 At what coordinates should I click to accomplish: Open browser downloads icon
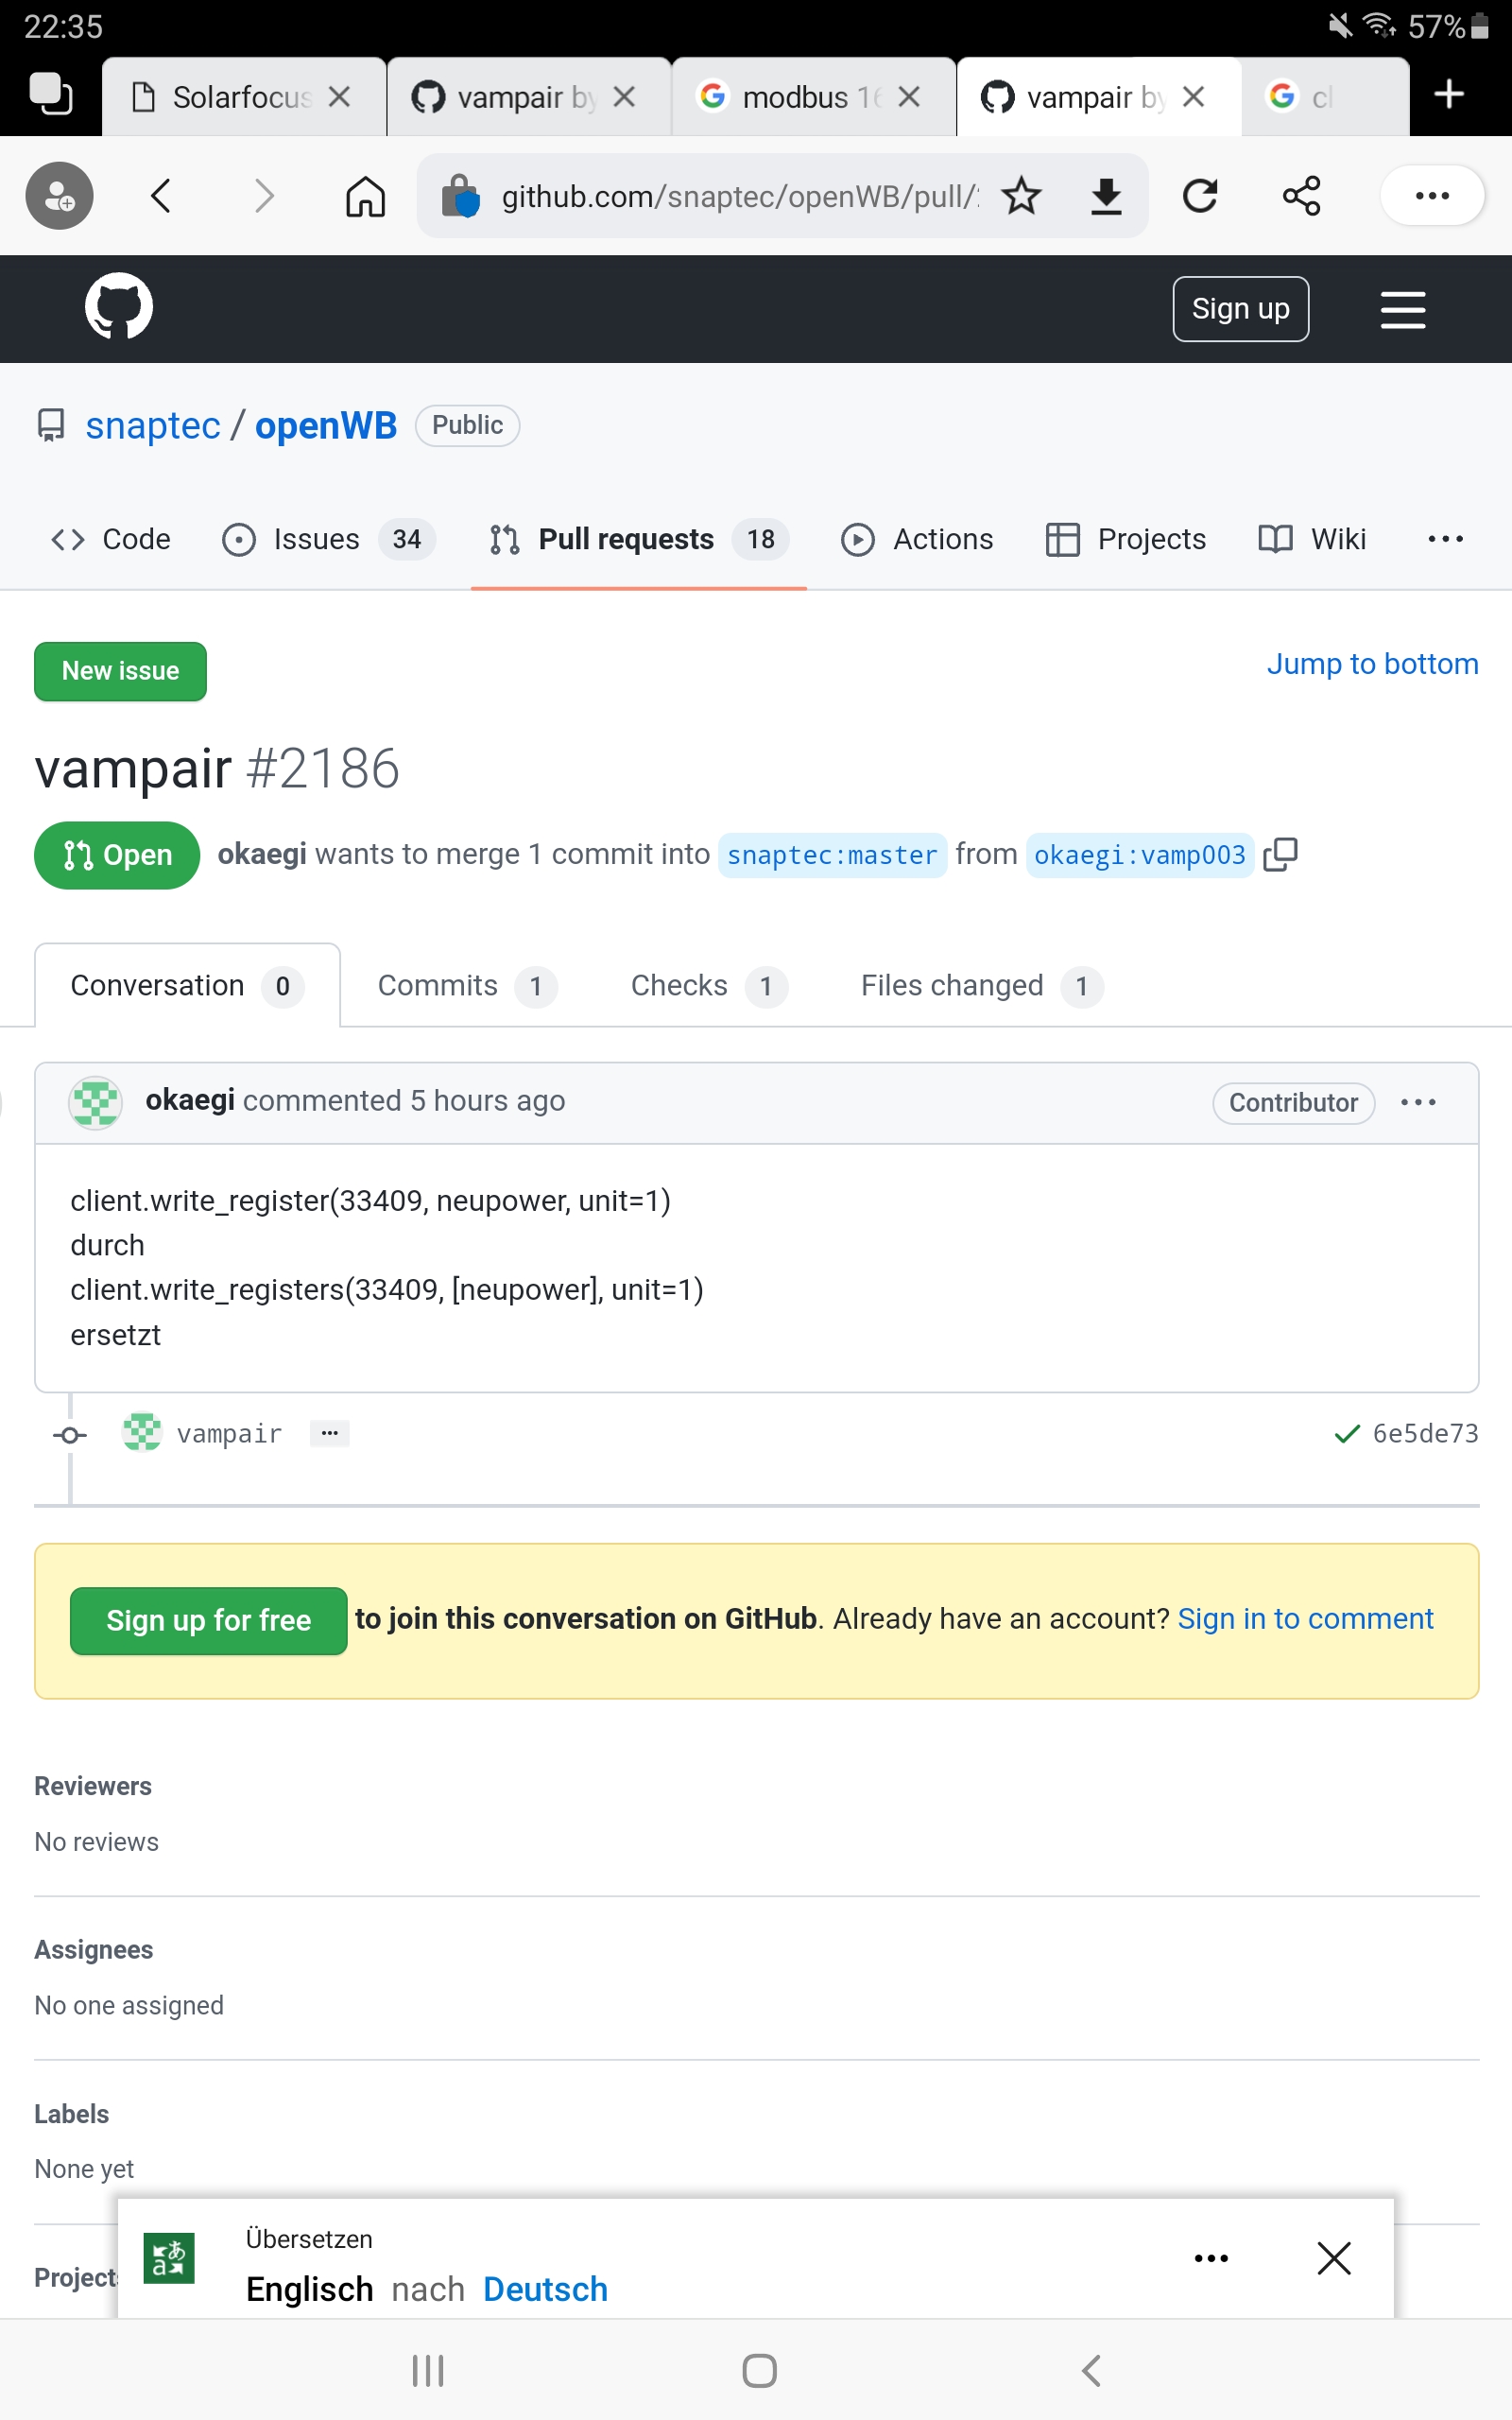(x=1105, y=196)
